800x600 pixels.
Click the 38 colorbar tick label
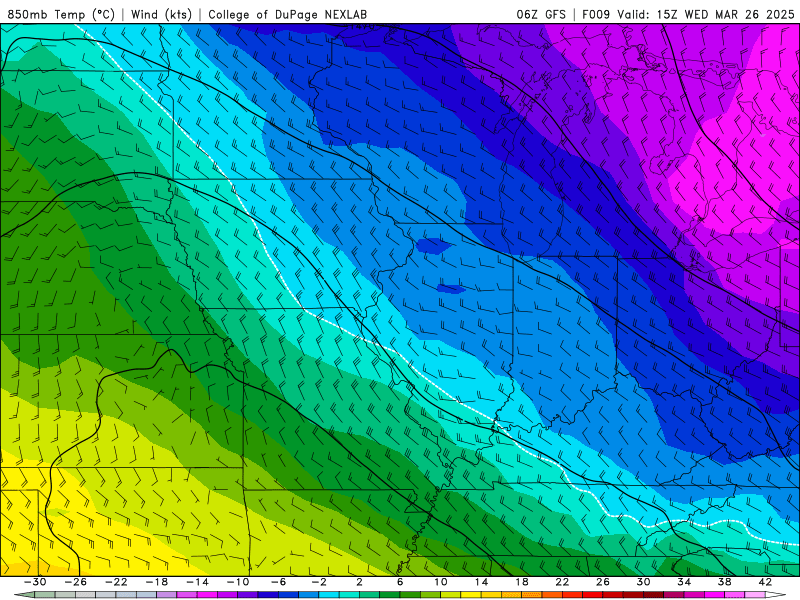point(724,582)
